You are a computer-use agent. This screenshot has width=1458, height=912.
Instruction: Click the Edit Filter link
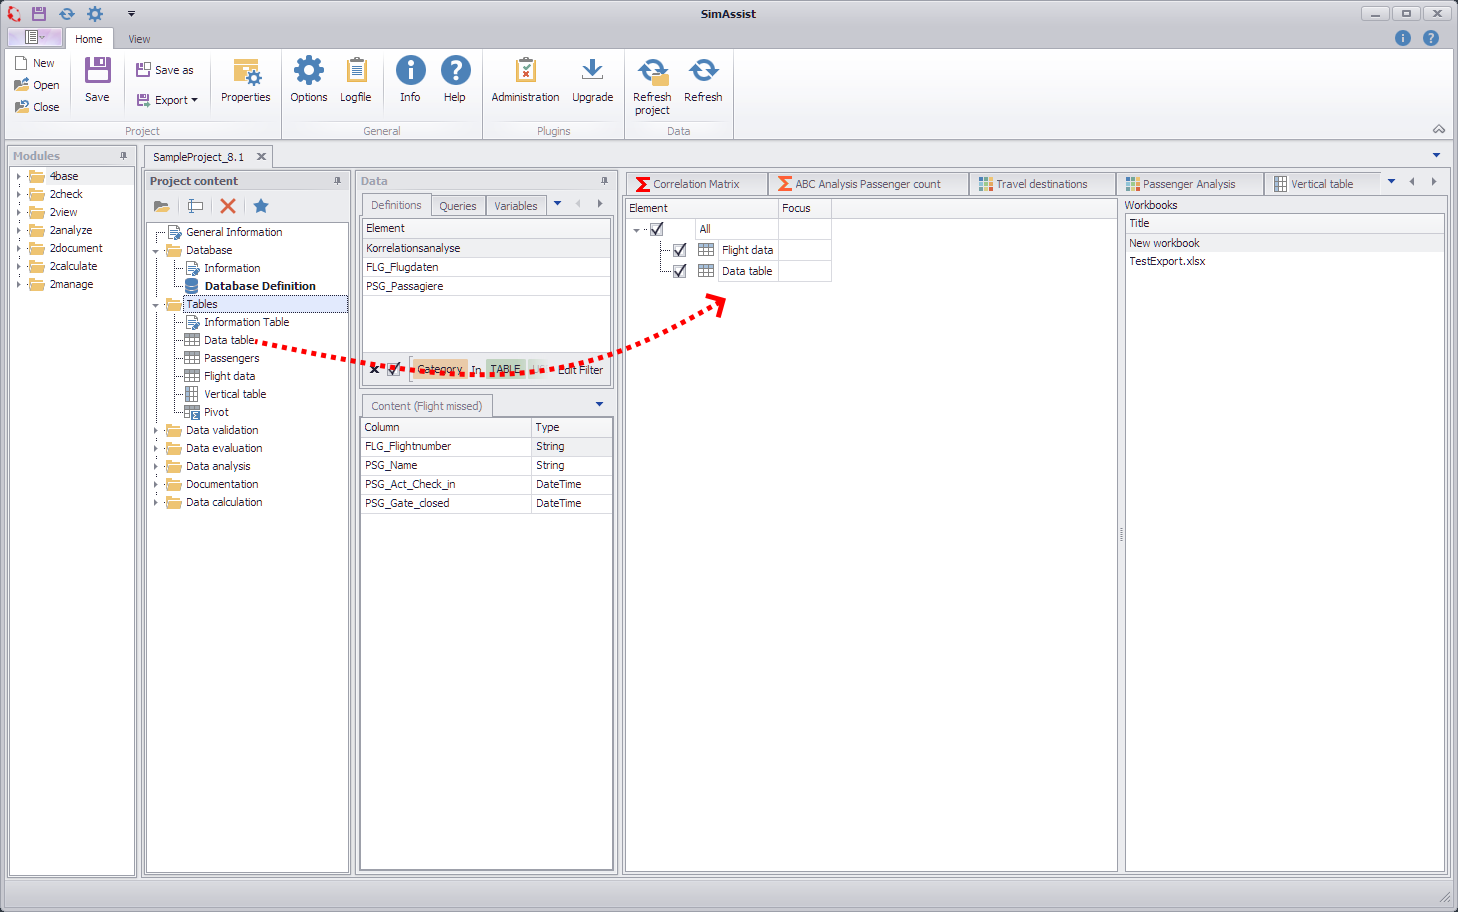click(580, 369)
